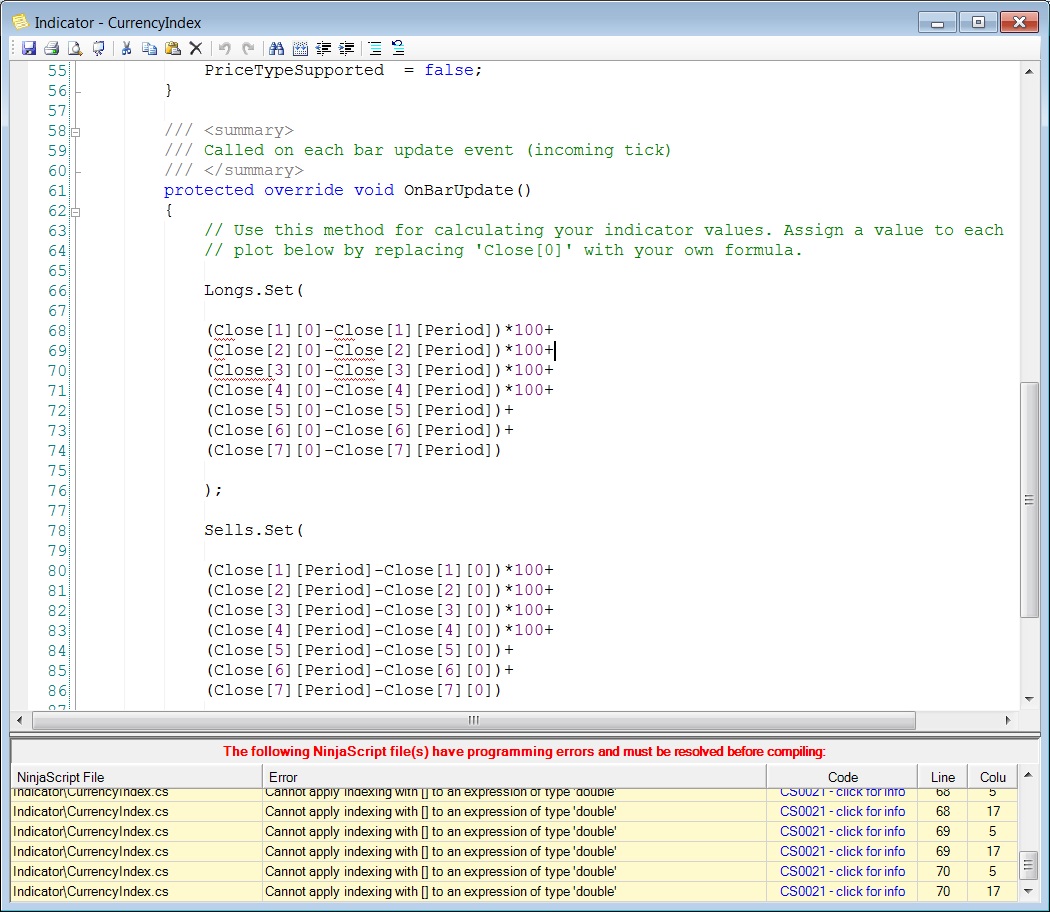Select error message text for line 69 column 5
The height and width of the screenshot is (912, 1050).
tap(441, 832)
